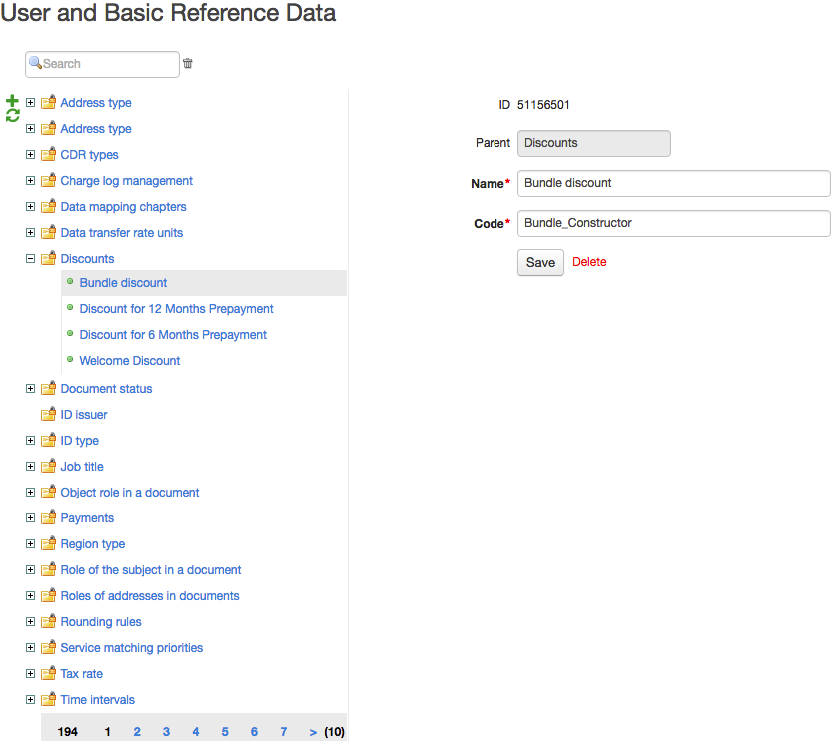Click the magnifier icon in search box

pos(35,63)
